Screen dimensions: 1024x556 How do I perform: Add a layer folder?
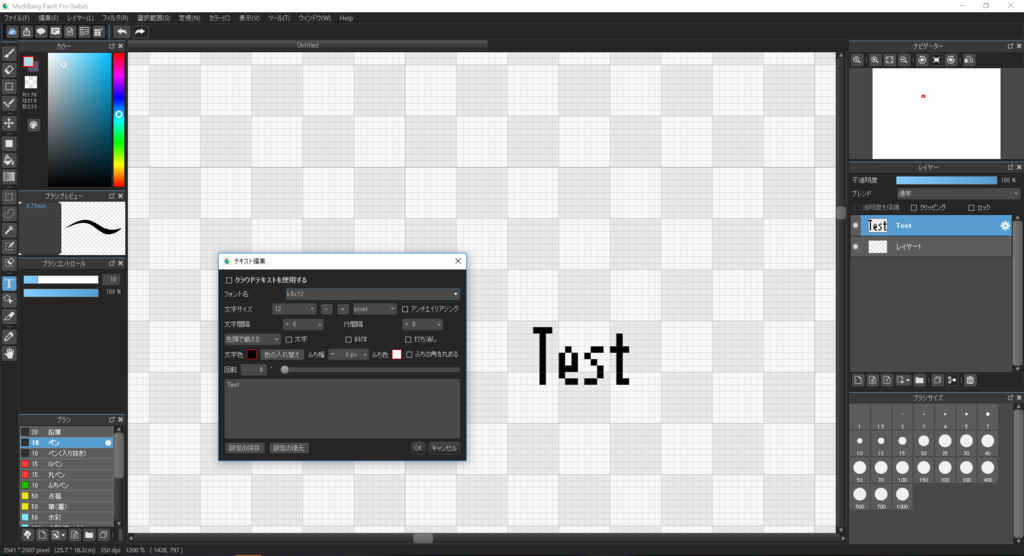tap(920, 380)
